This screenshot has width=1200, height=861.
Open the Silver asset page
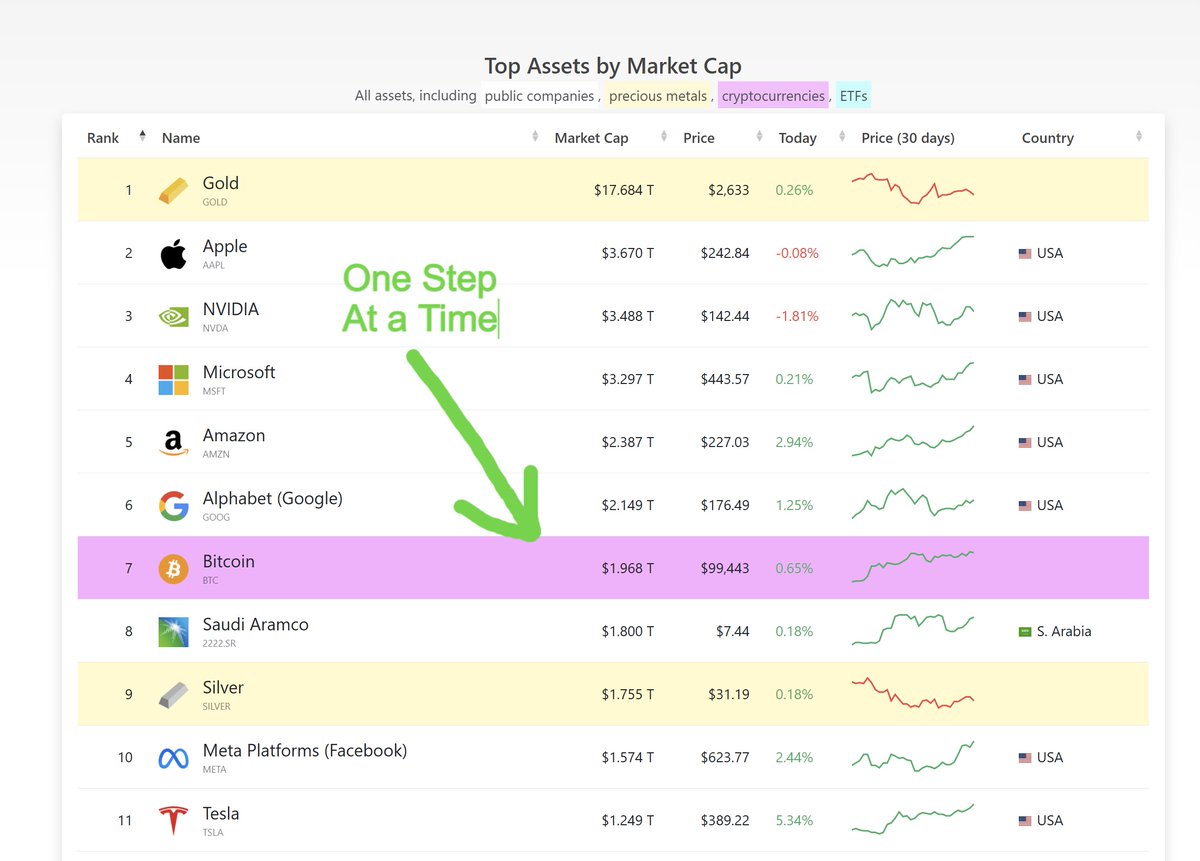pyautogui.click(x=223, y=687)
